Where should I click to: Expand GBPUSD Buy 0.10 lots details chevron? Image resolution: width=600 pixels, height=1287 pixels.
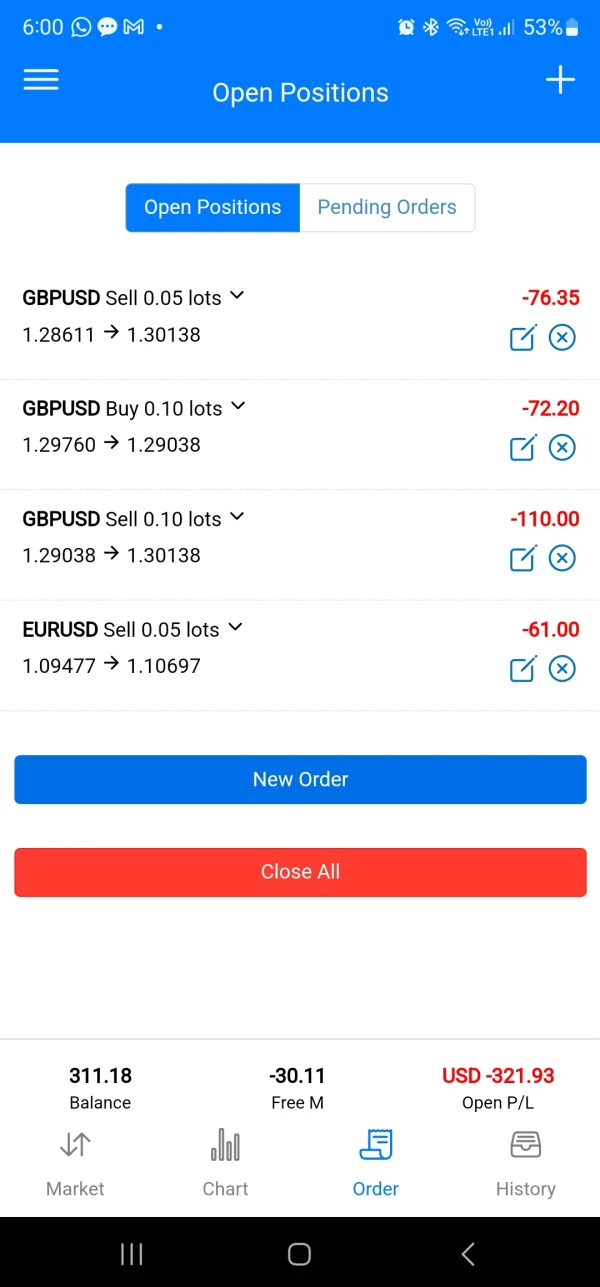point(237,406)
